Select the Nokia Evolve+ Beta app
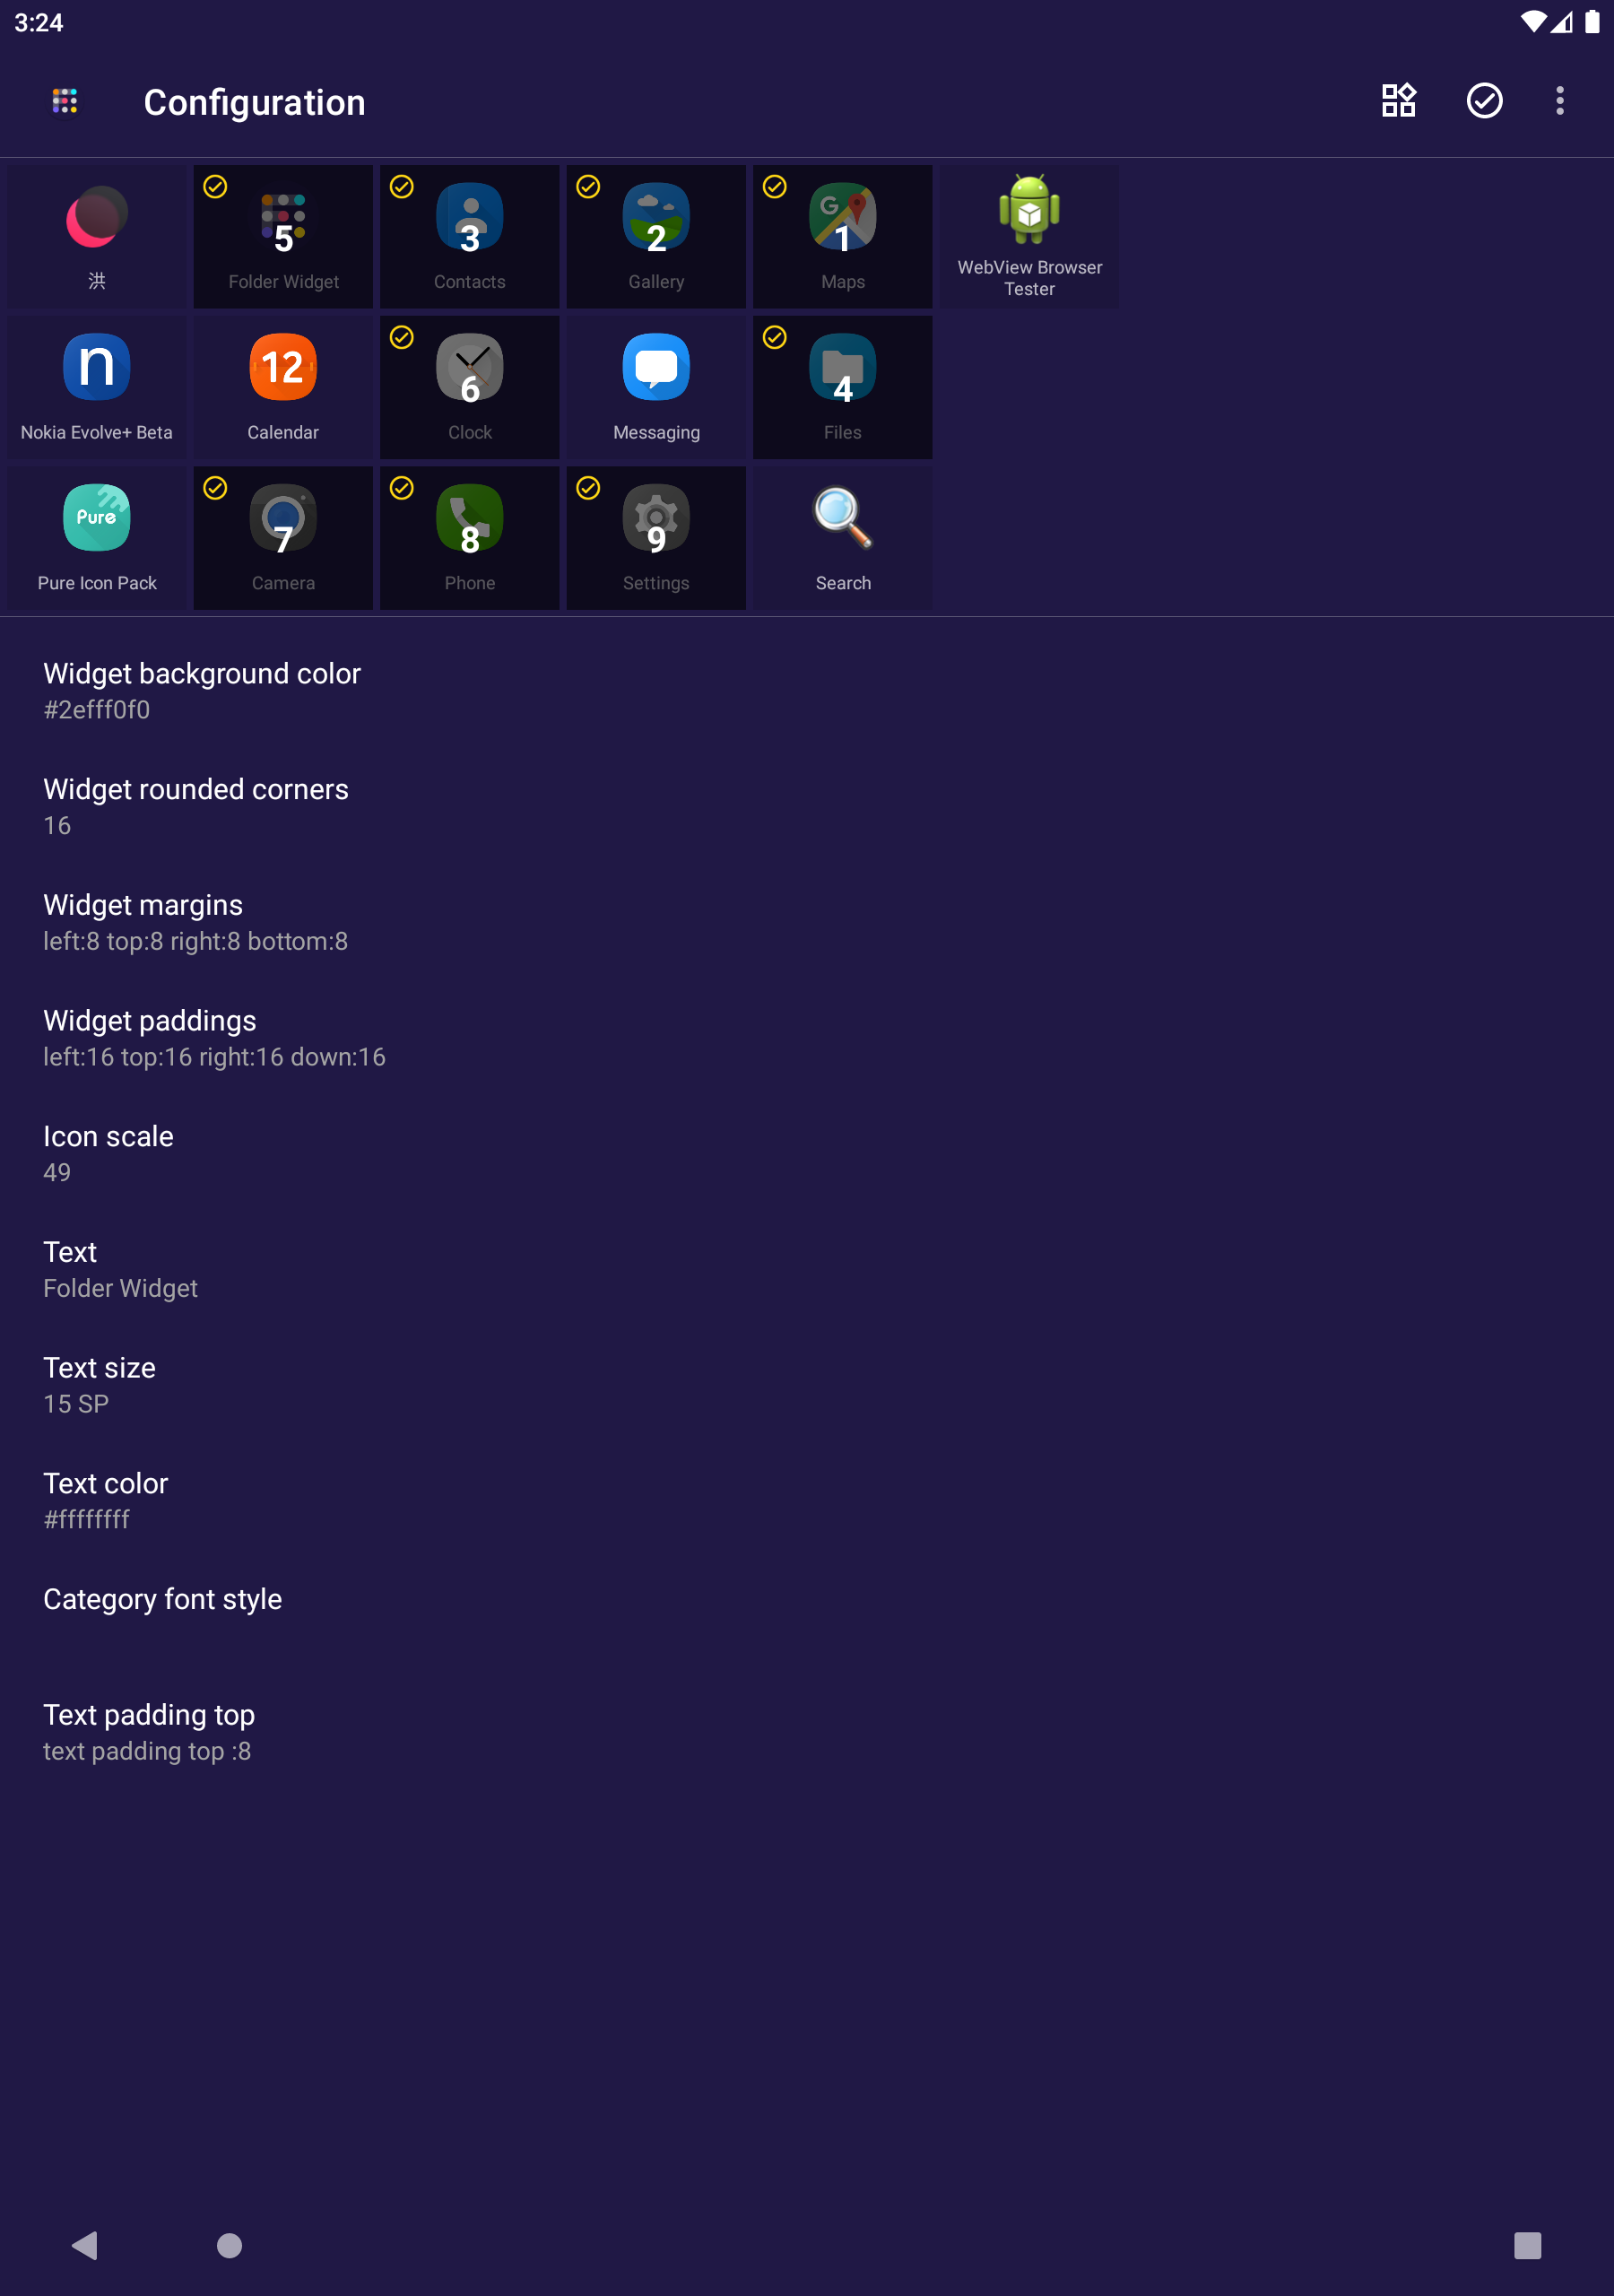Screen dimensions: 1614x2296 tap(97, 387)
